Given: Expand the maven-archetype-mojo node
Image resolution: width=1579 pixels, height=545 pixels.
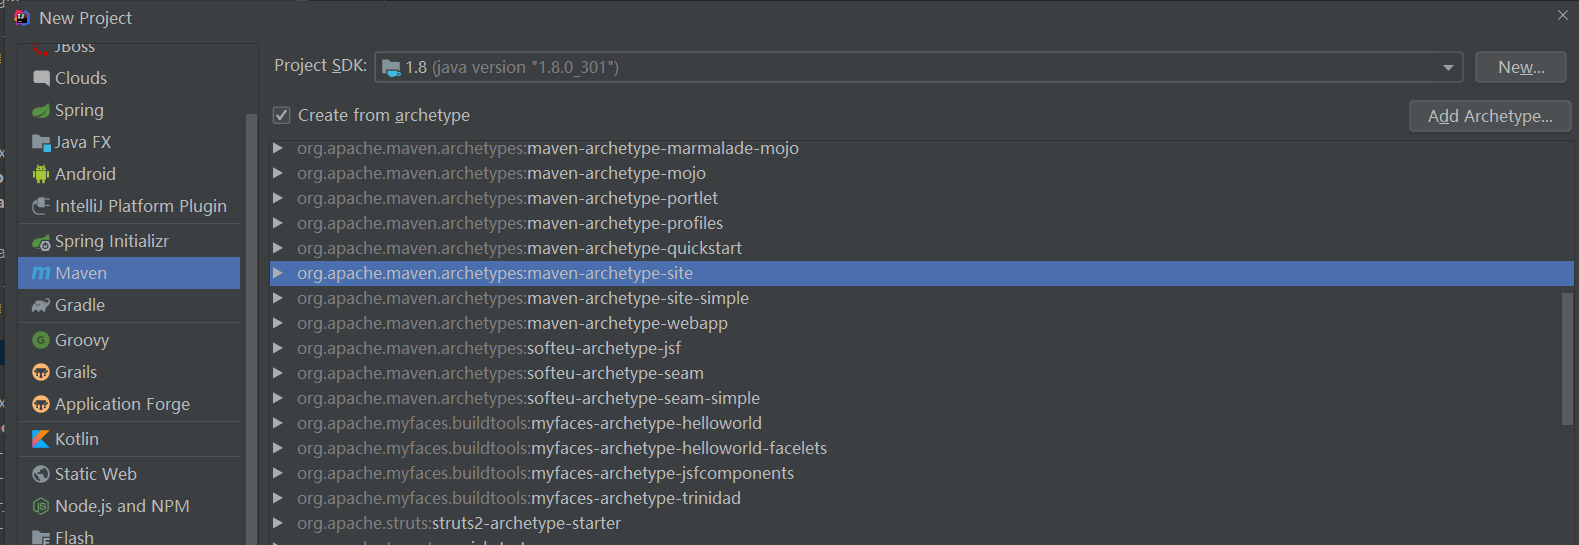Looking at the screenshot, I should pyautogui.click(x=278, y=173).
